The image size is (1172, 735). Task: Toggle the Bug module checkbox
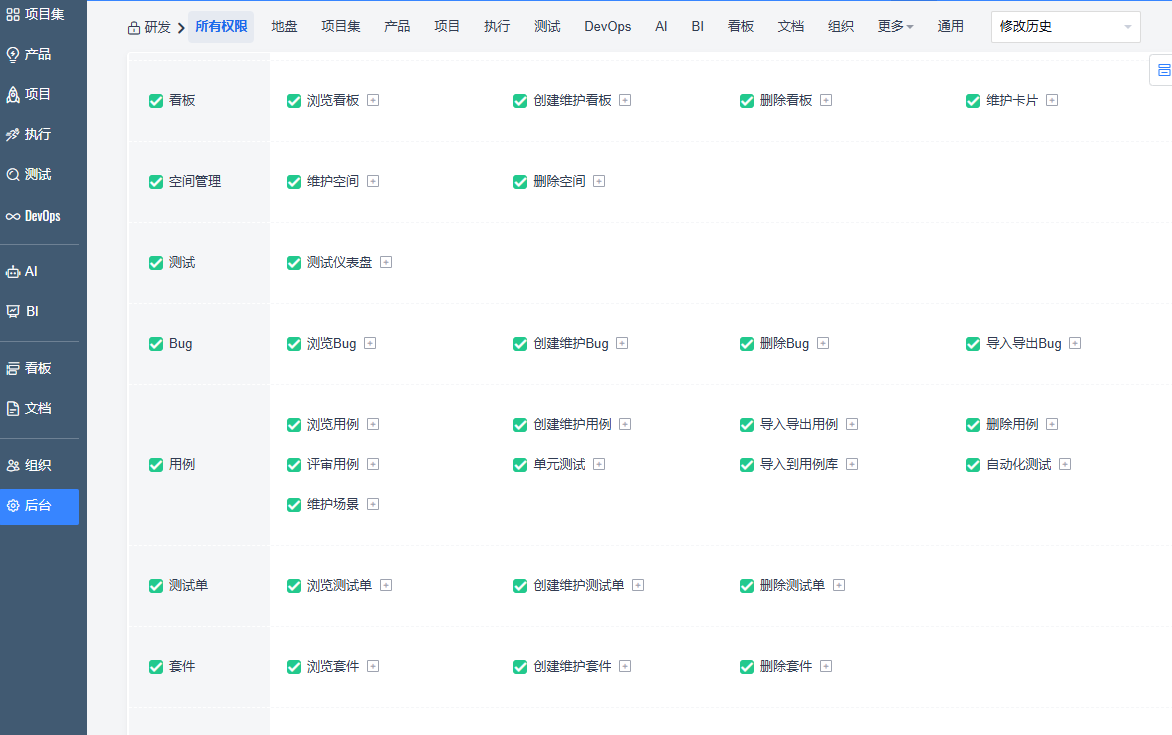[155, 344]
